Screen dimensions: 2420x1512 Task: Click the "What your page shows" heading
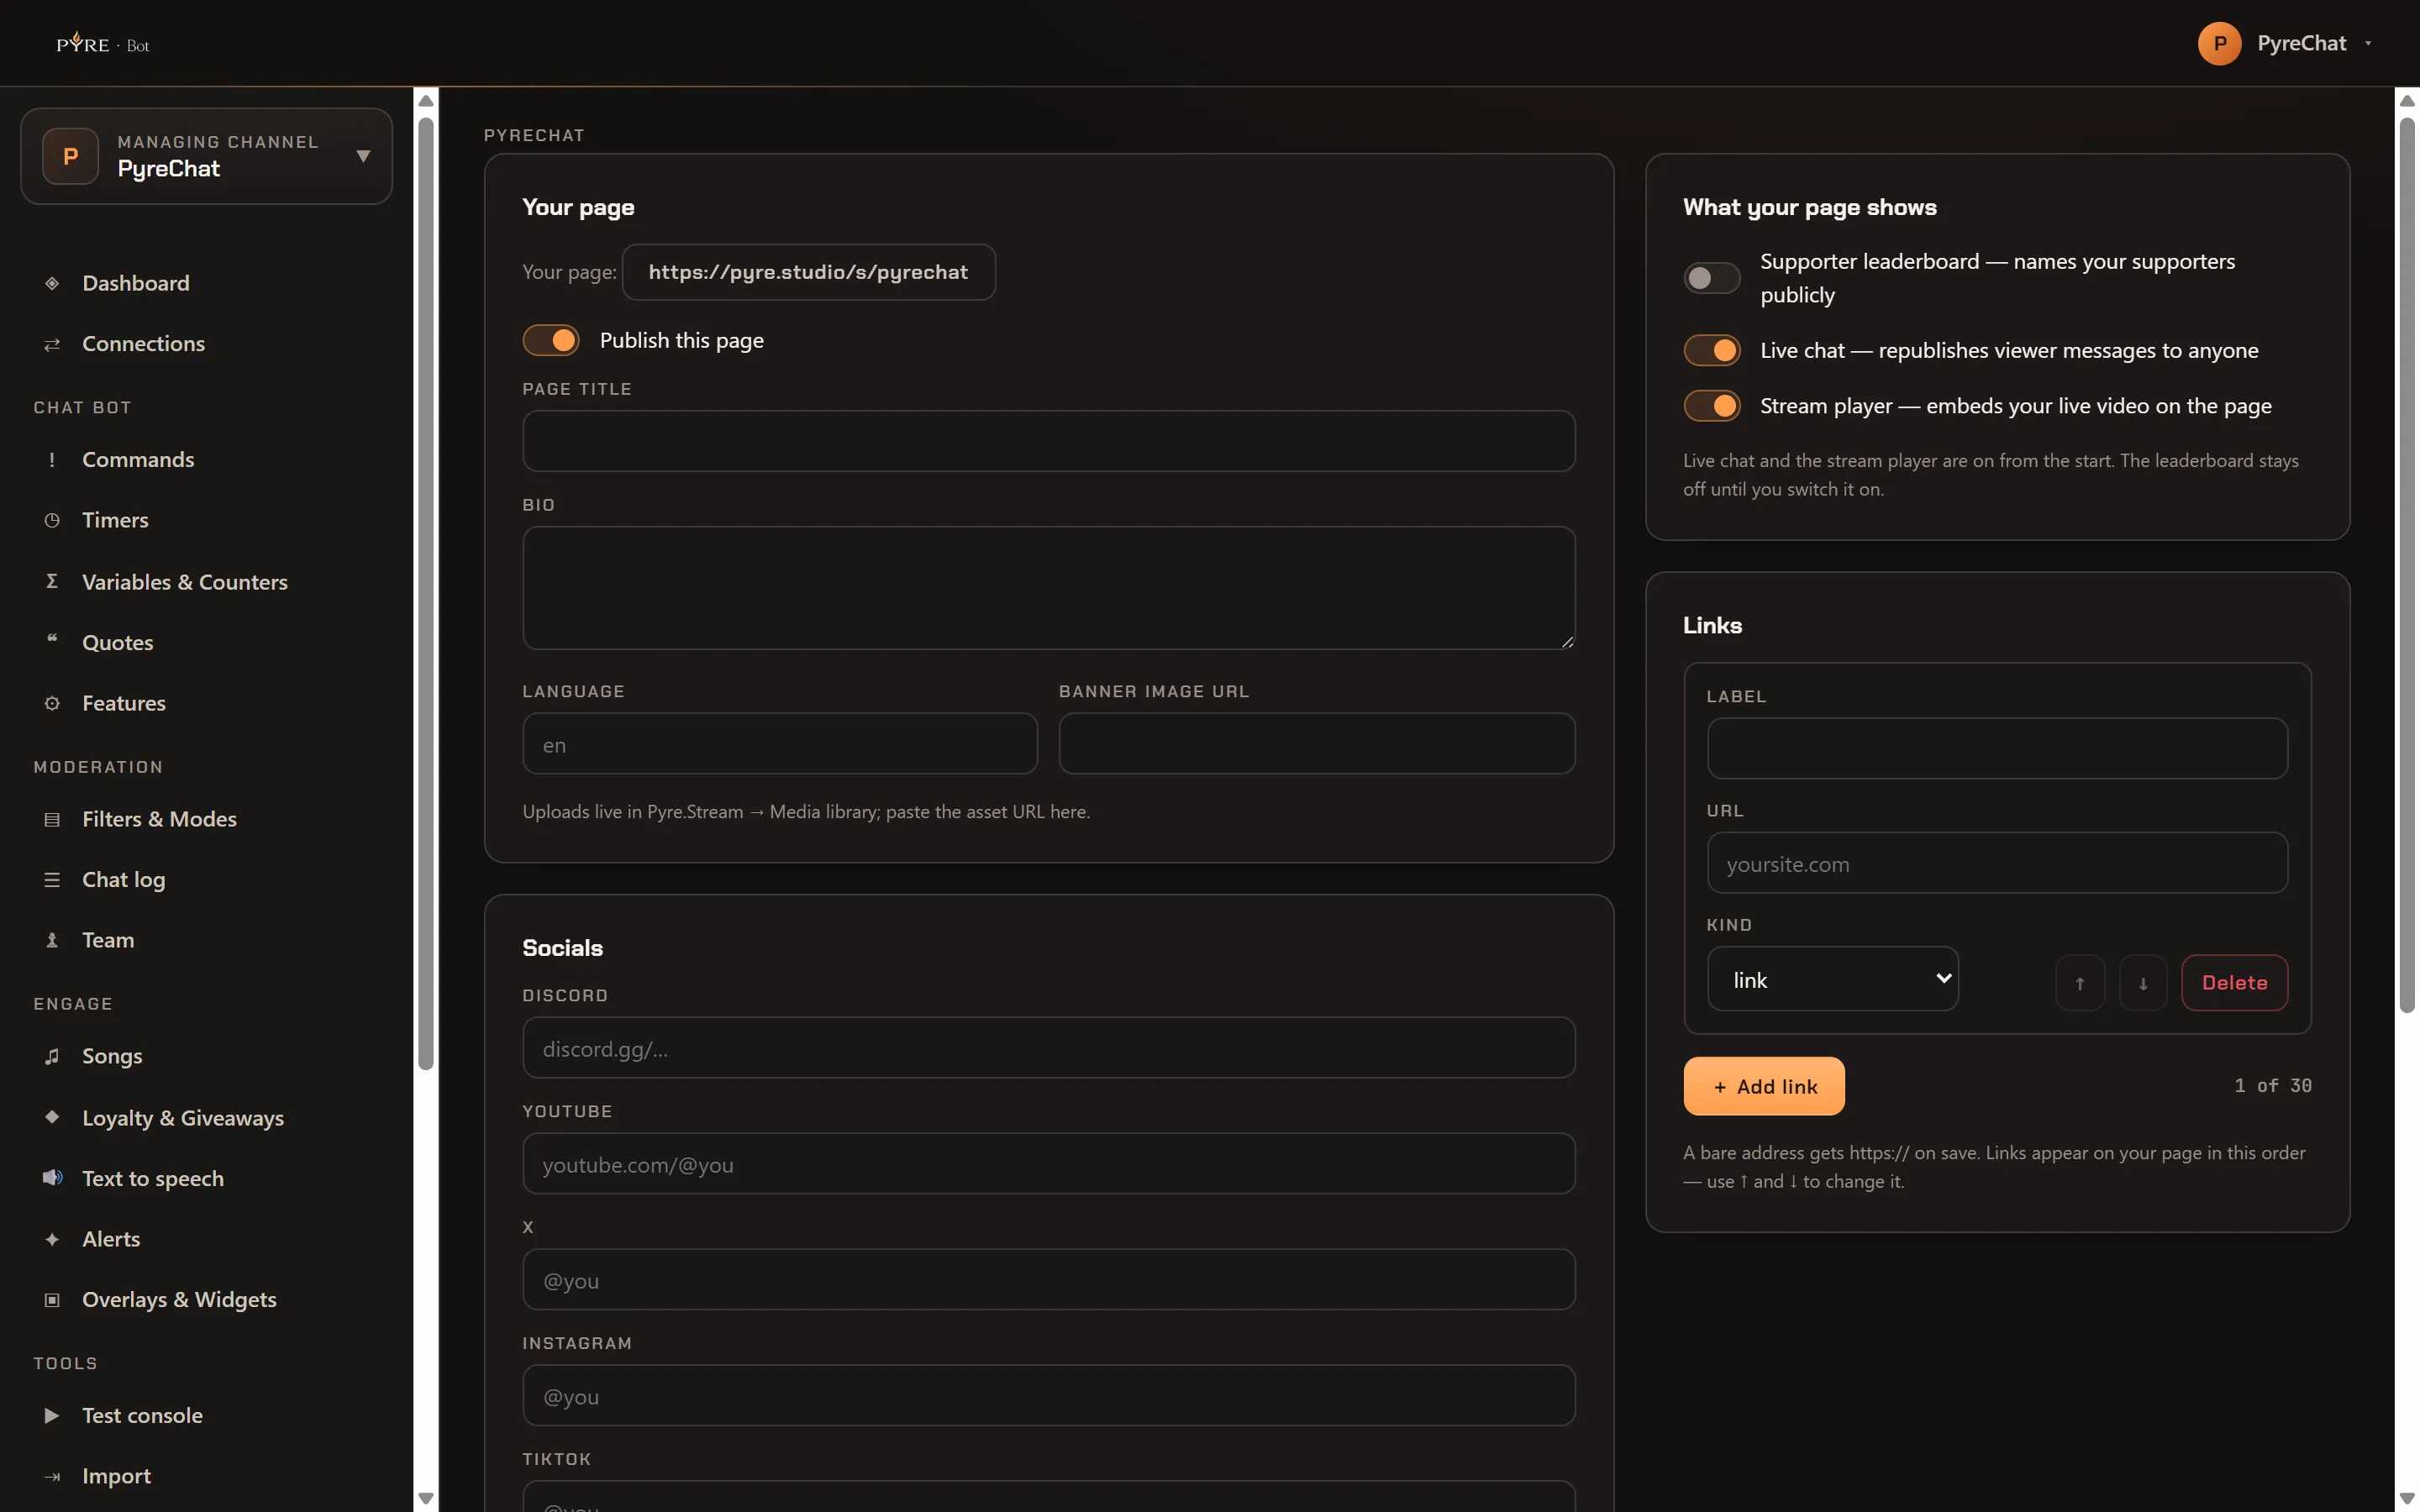click(x=1809, y=207)
